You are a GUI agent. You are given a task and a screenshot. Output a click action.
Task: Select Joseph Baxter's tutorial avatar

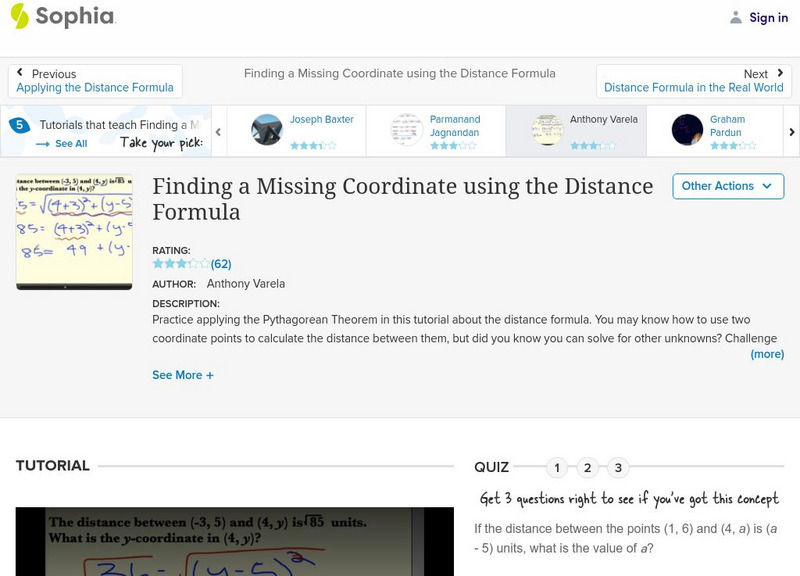tap(266, 130)
